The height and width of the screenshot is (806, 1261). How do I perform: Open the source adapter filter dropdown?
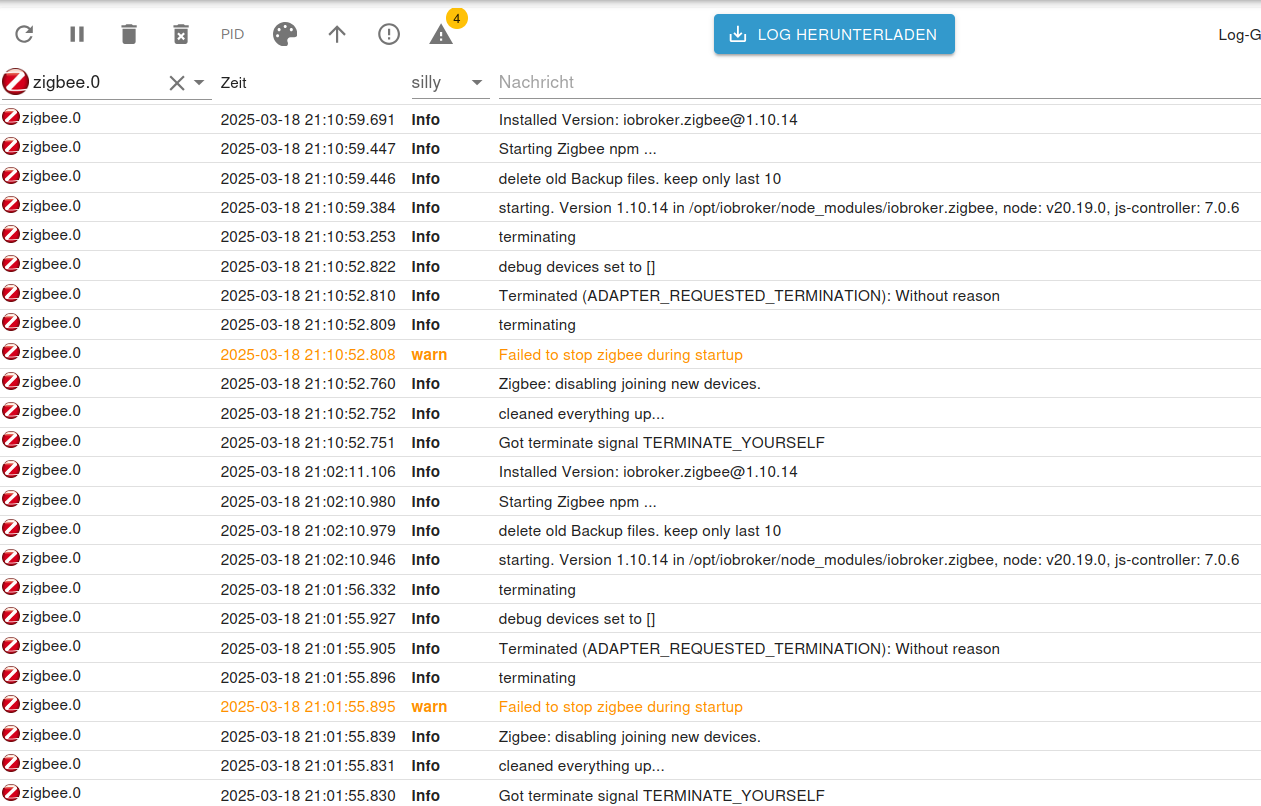click(x=199, y=83)
